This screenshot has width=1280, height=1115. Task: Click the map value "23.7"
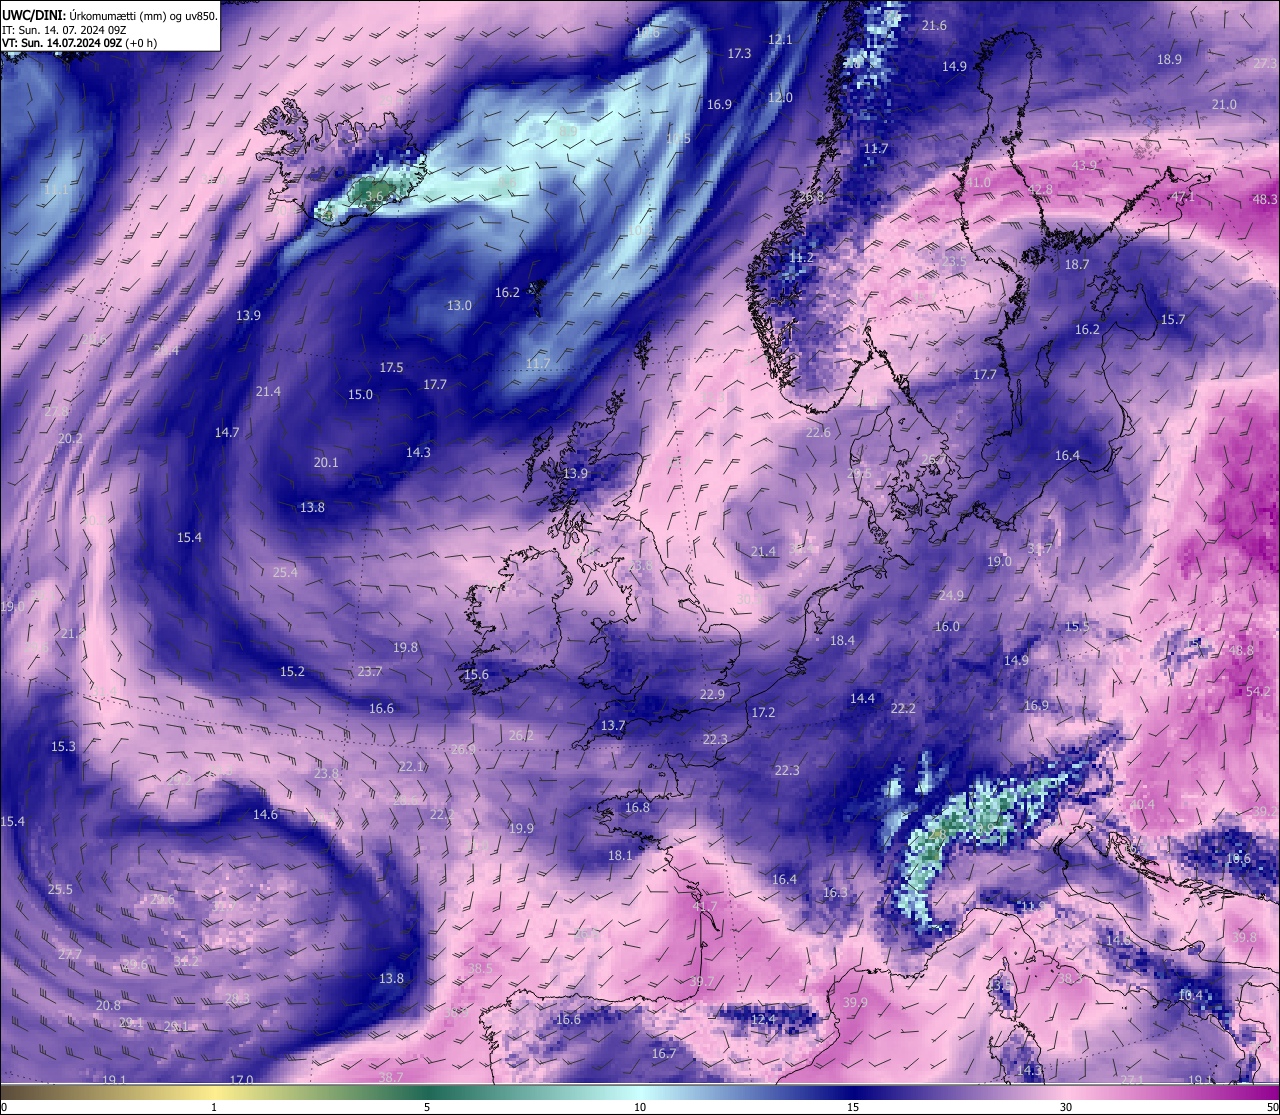(370, 672)
